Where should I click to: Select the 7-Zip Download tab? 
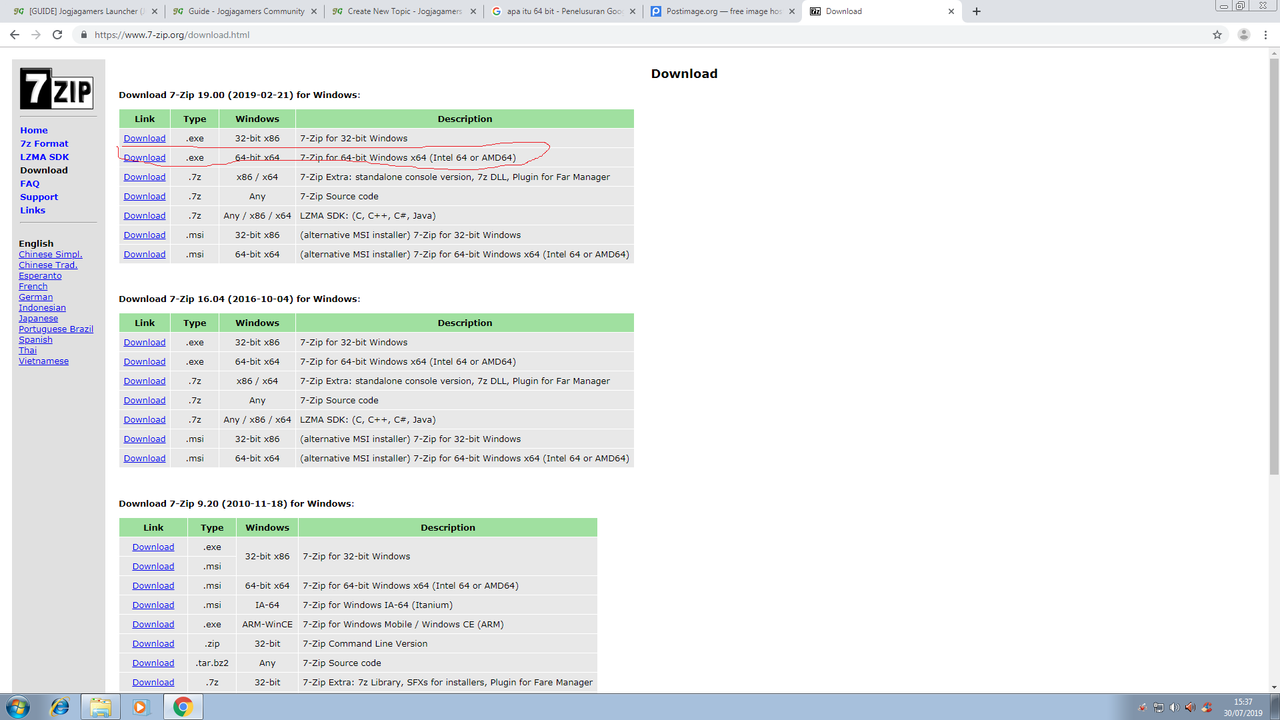point(880,11)
